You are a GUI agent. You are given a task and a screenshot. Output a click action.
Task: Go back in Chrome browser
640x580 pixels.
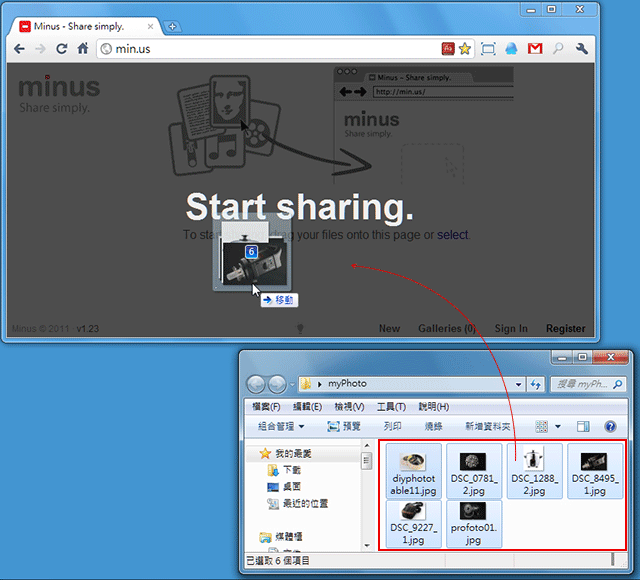click(x=19, y=49)
